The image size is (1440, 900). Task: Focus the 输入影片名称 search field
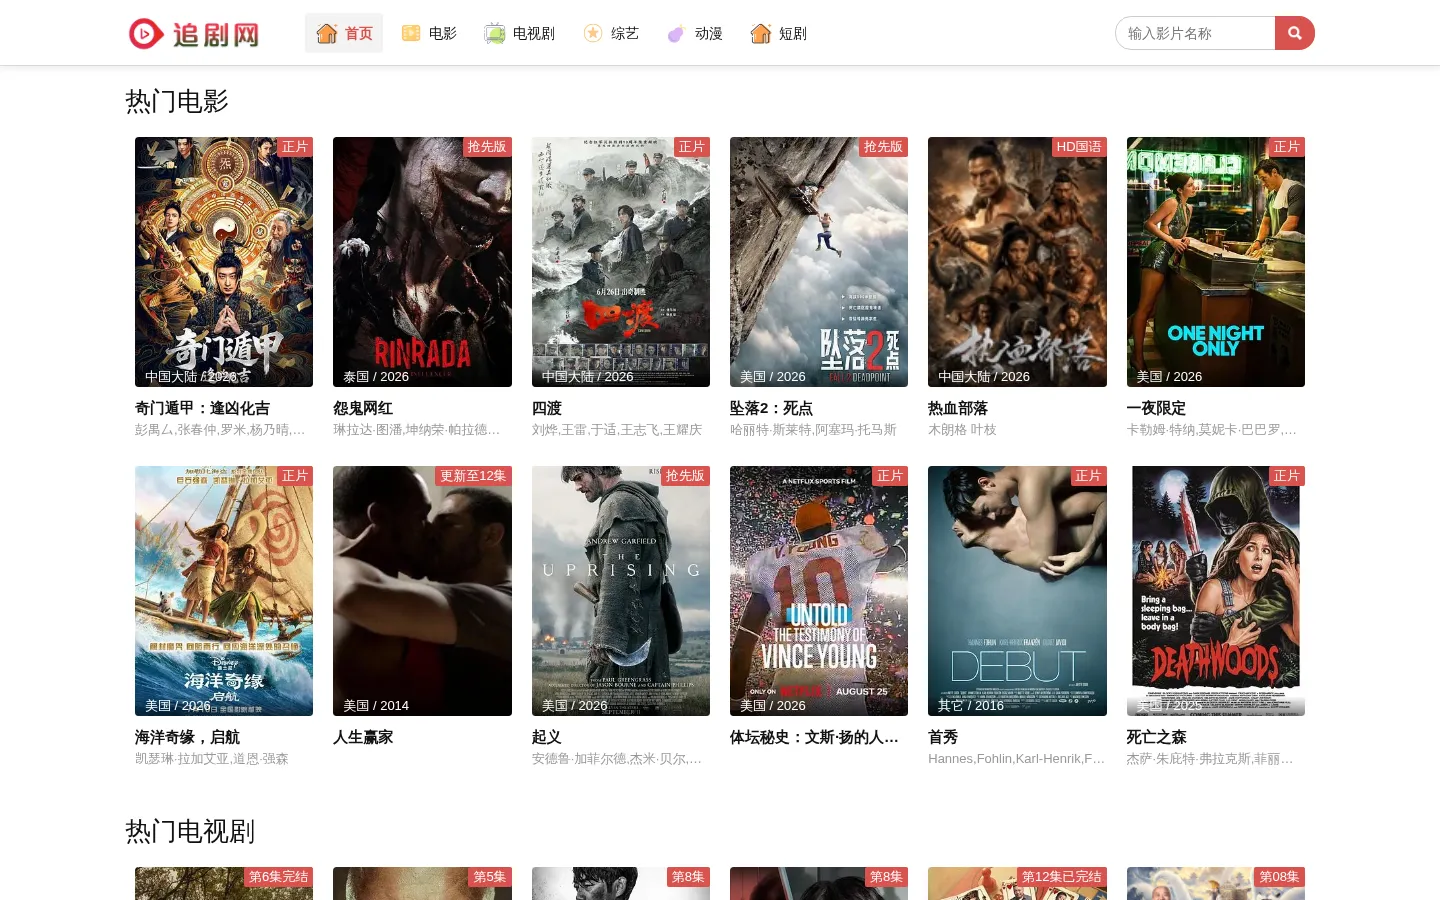(1195, 33)
